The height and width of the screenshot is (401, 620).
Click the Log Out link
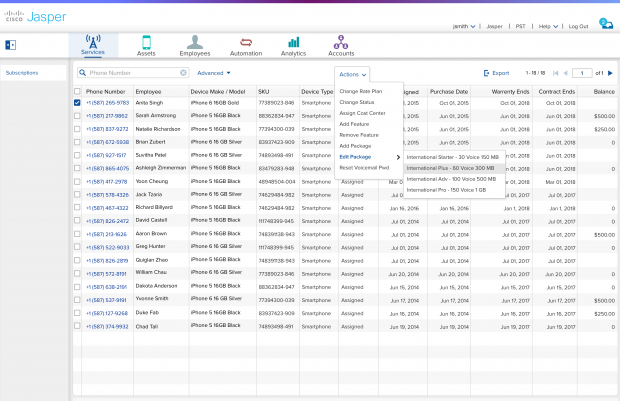pyautogui.click(x=578, y=26)
